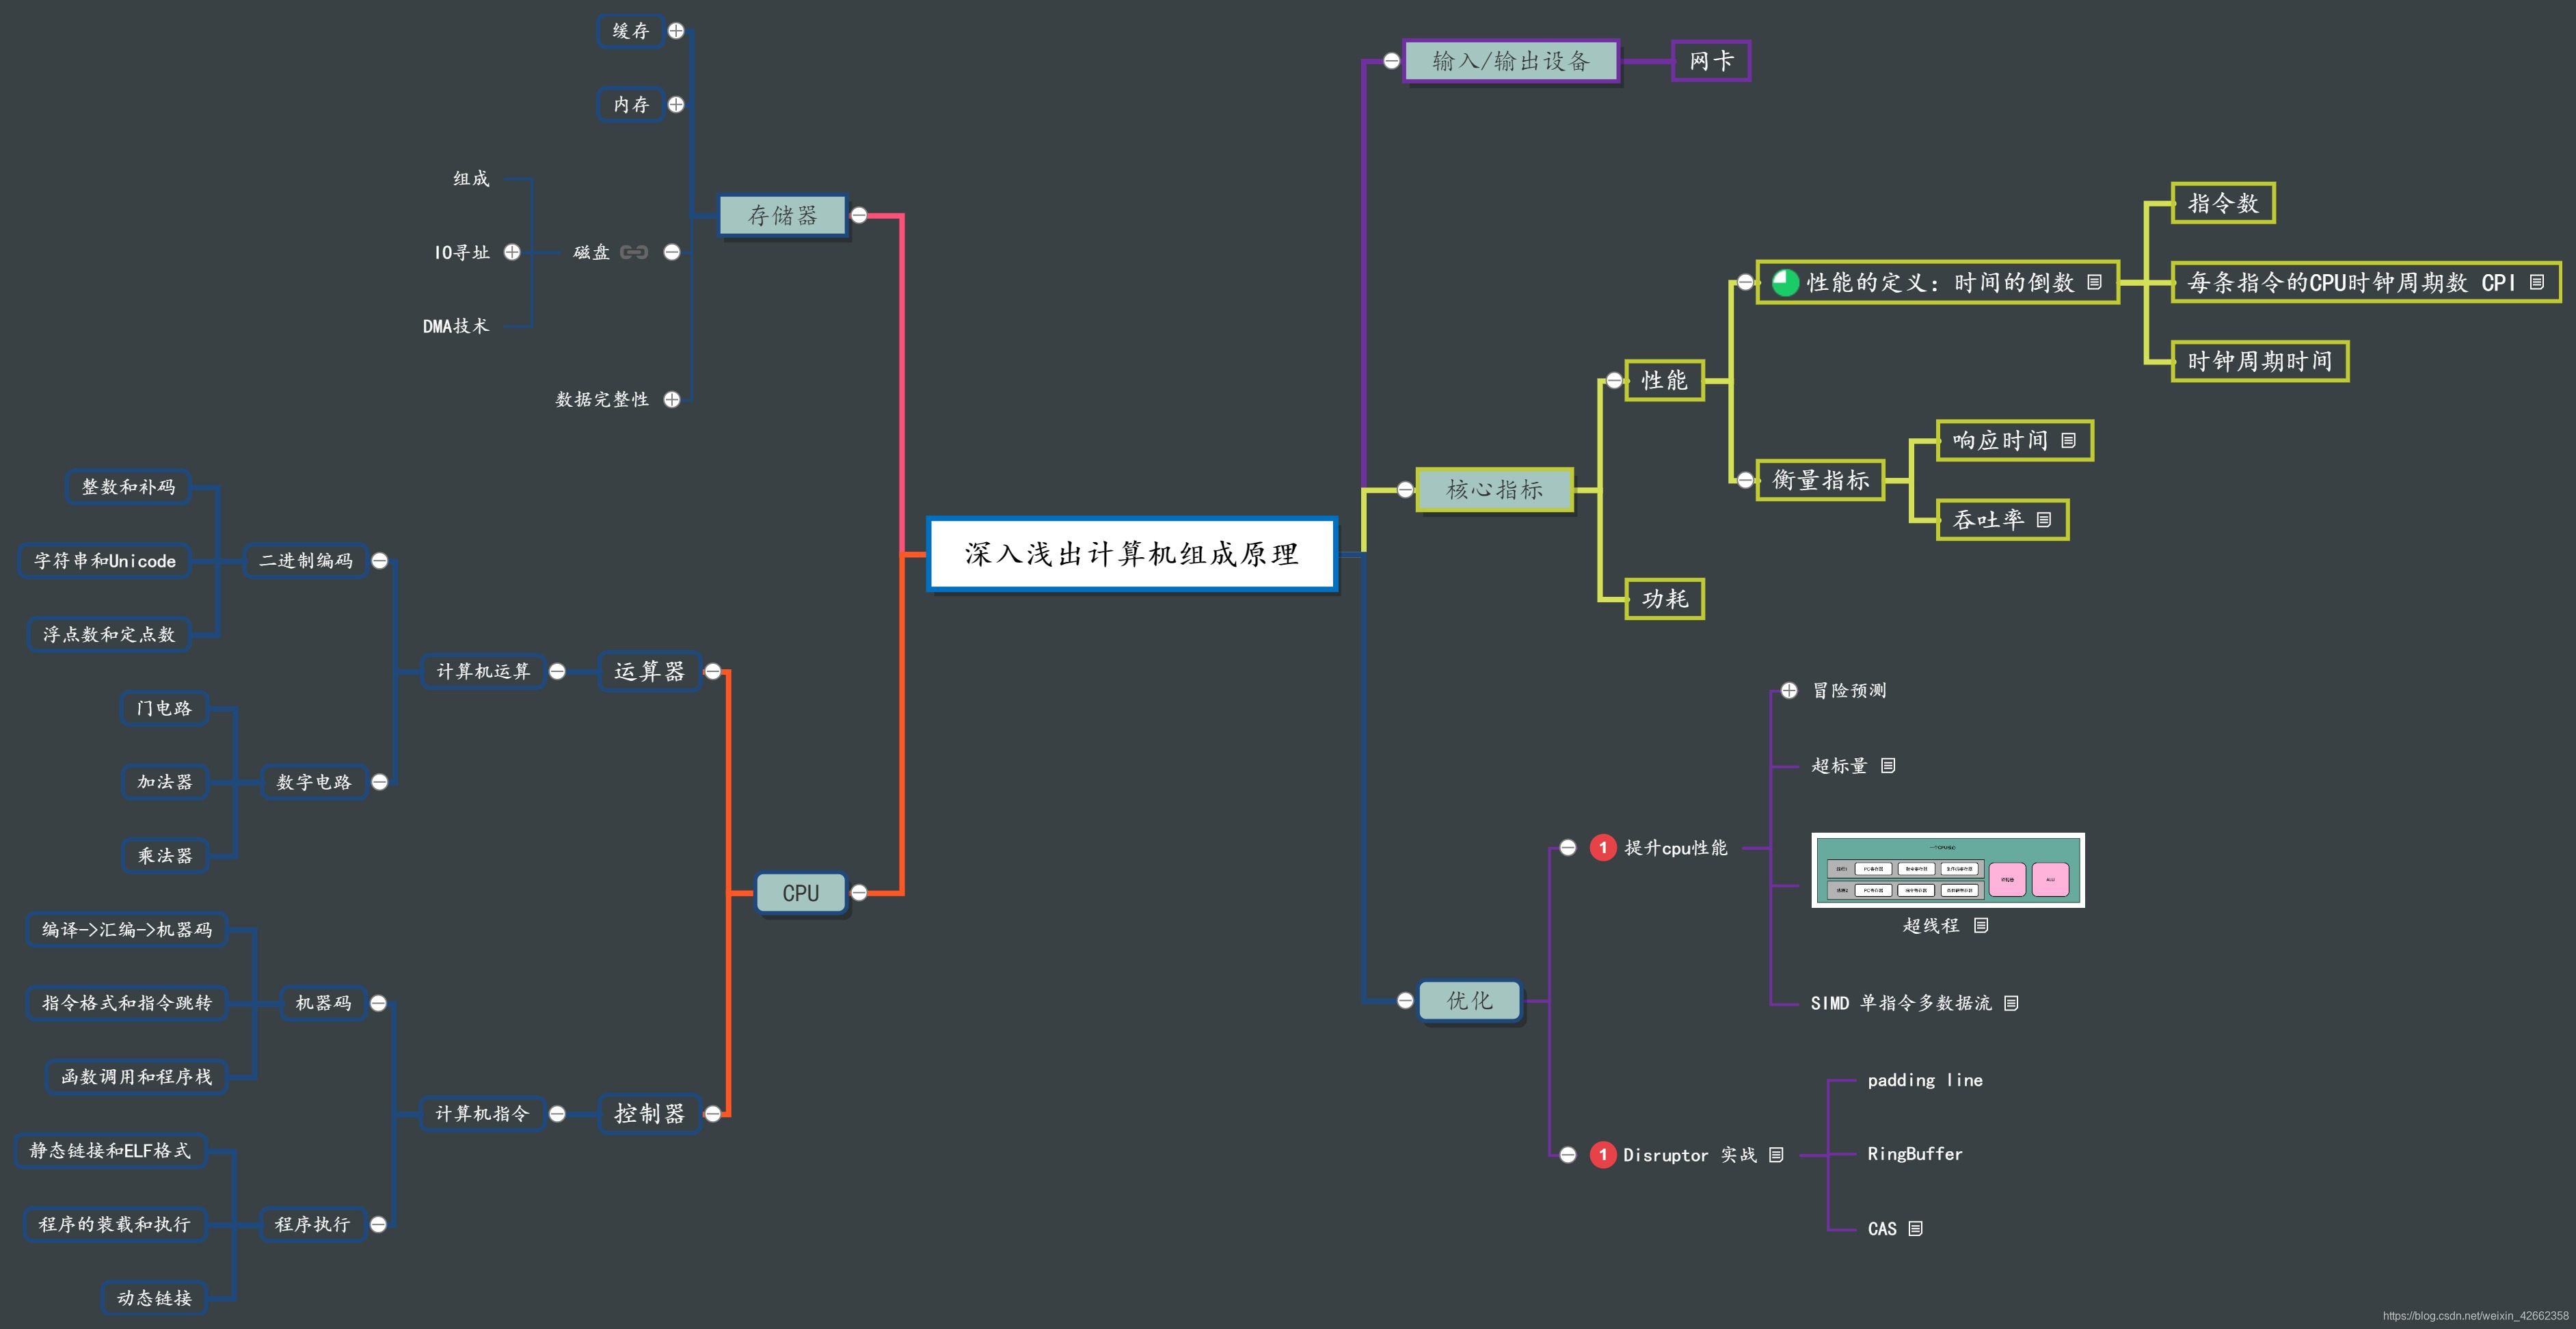Collapse the Disruptor 实战 branch

click(x=1568, y=1155)
